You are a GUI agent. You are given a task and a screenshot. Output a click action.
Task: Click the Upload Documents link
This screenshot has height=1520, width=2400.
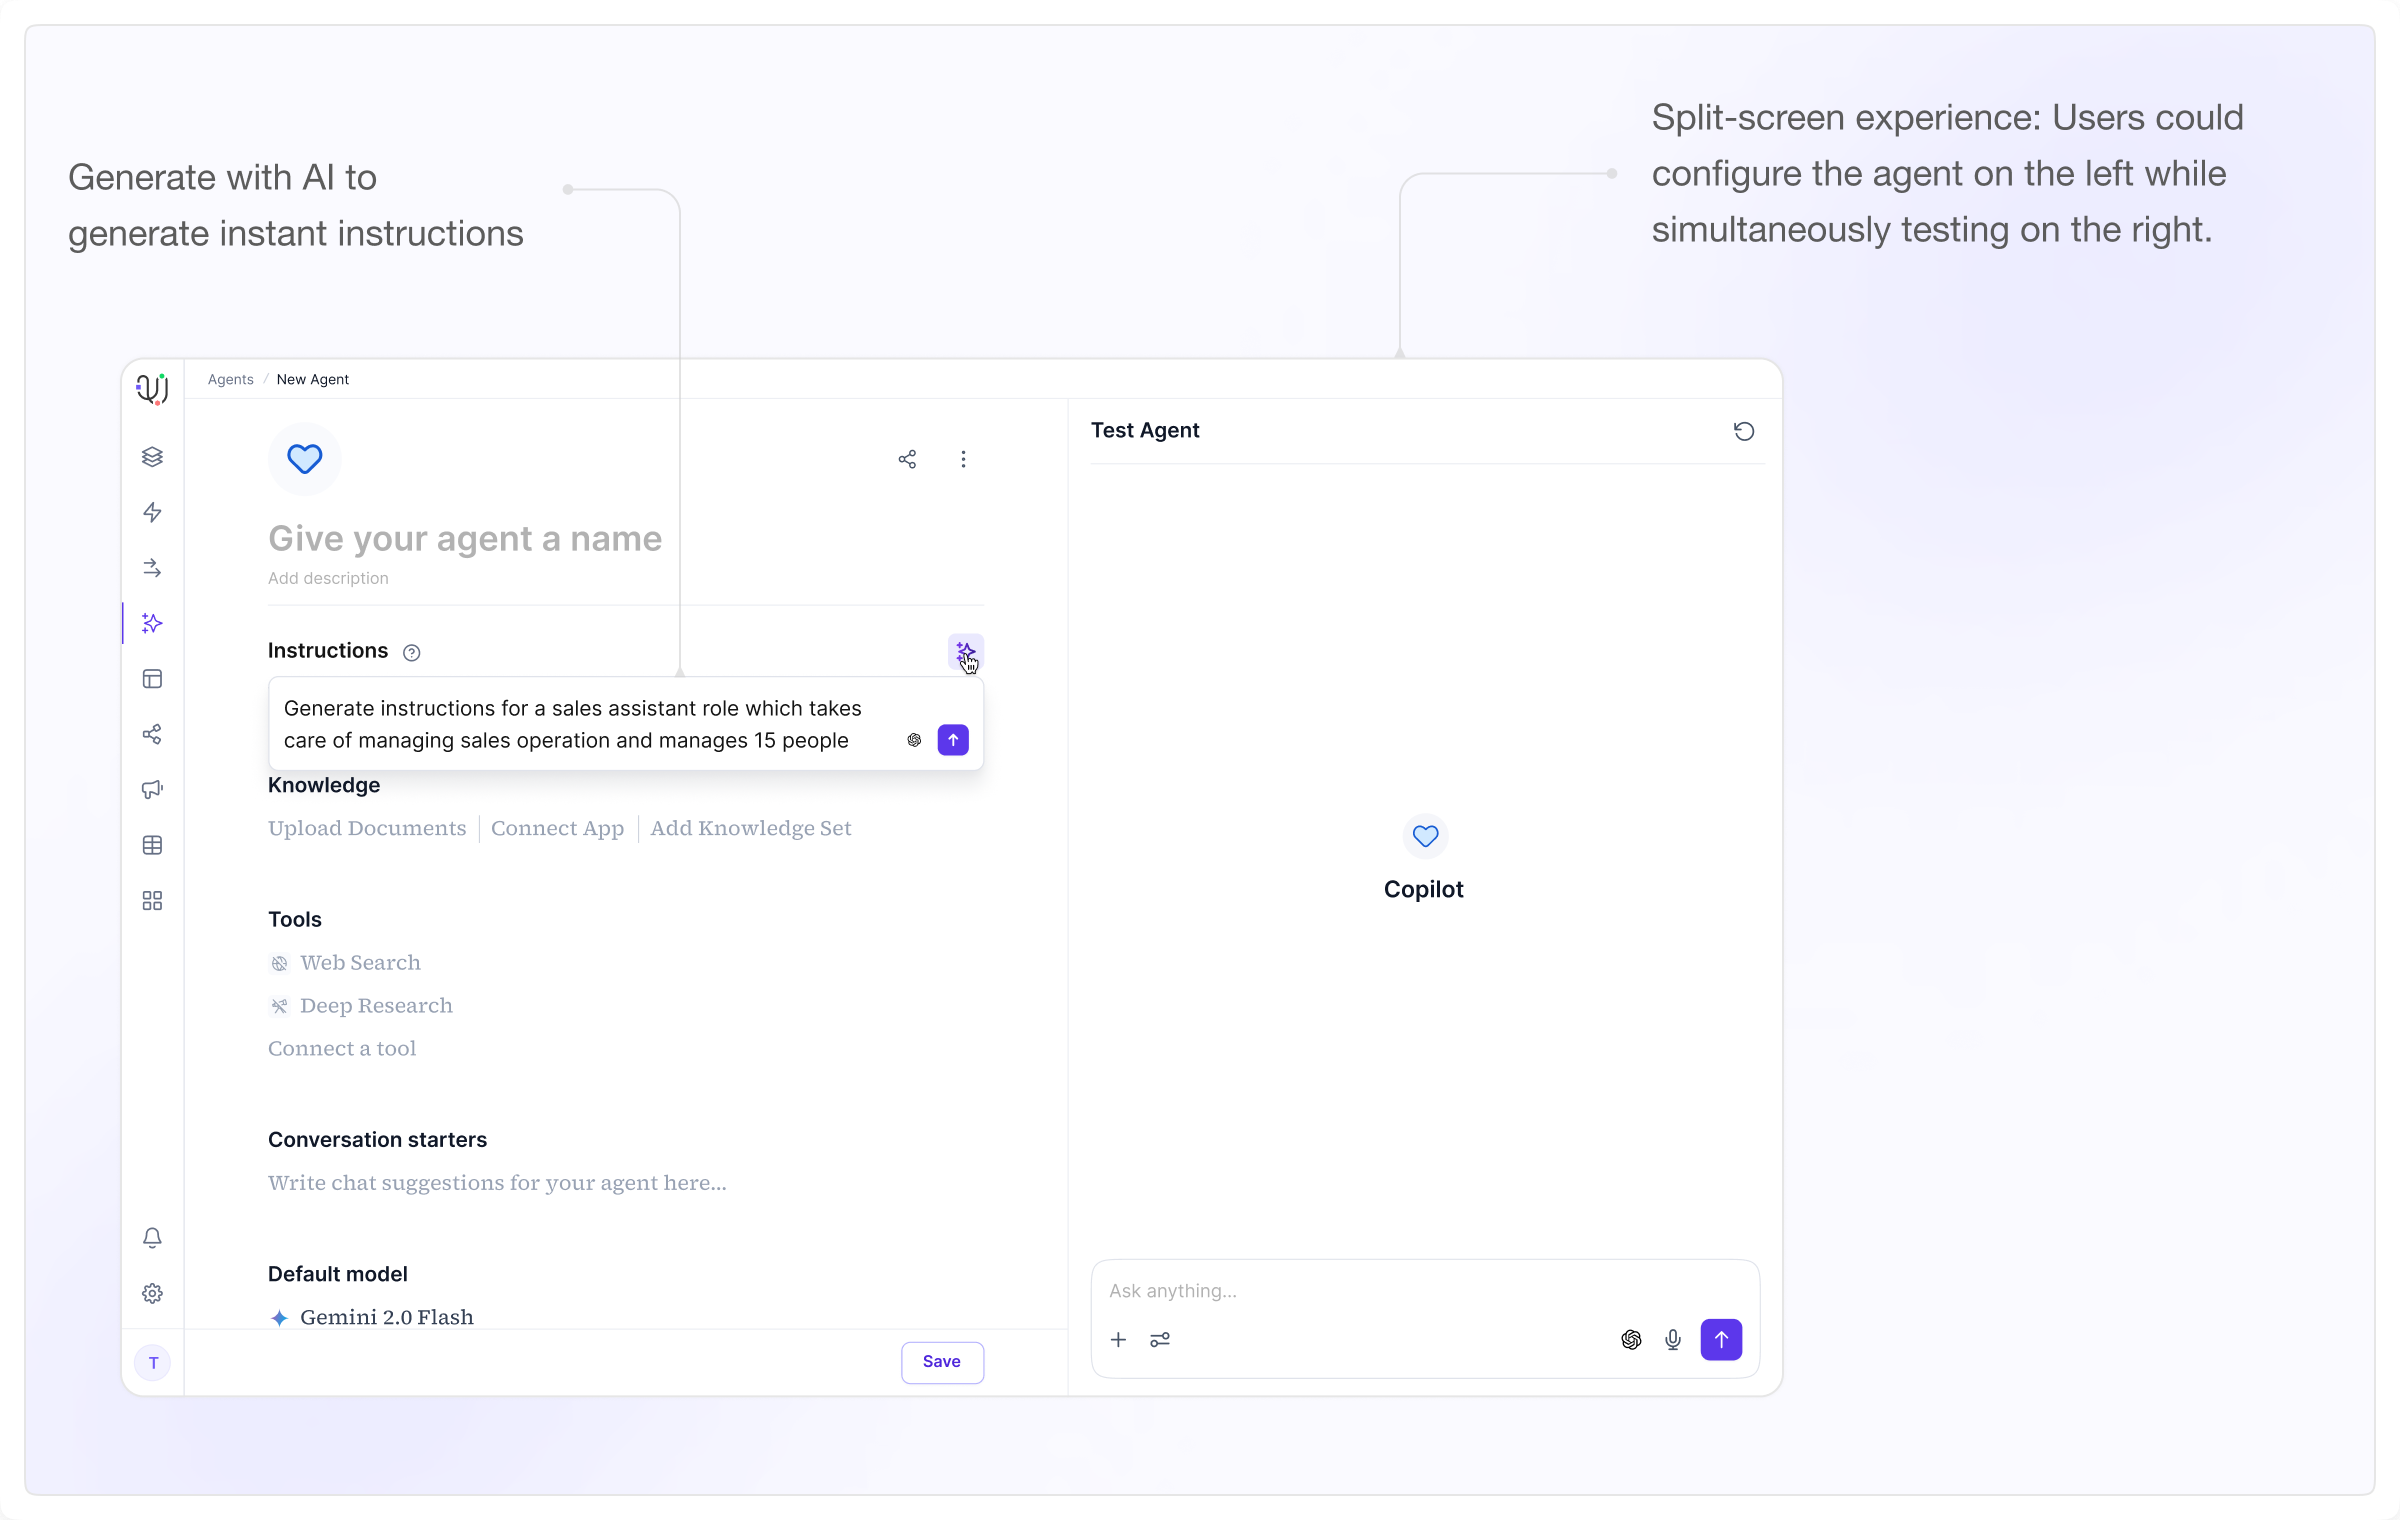(367, 828)
